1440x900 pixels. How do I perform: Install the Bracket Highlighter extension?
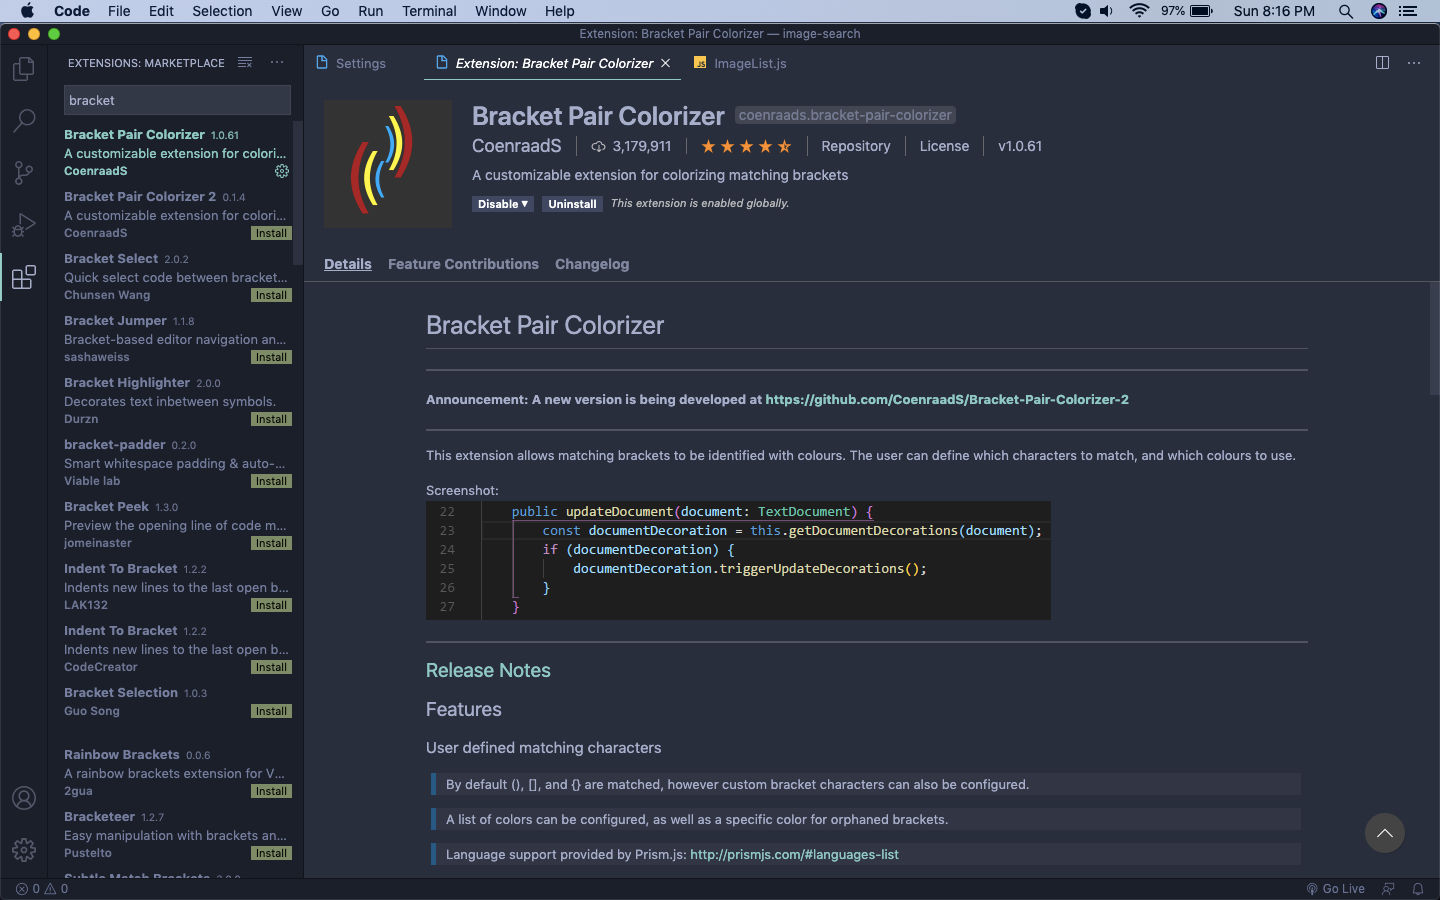tap(271, 419)
